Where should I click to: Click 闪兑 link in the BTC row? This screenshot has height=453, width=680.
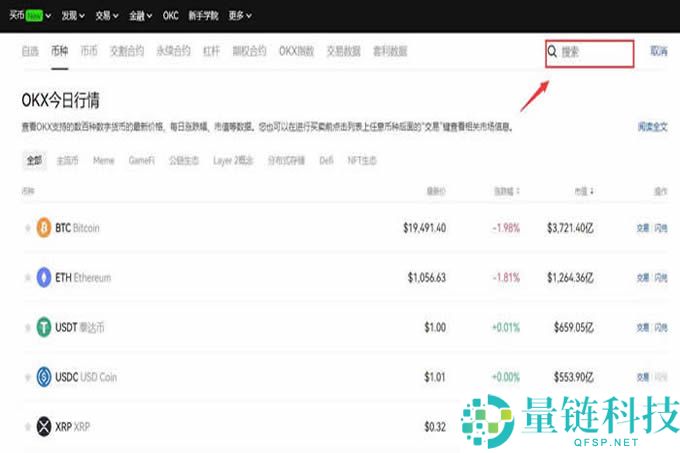point(661,228)
